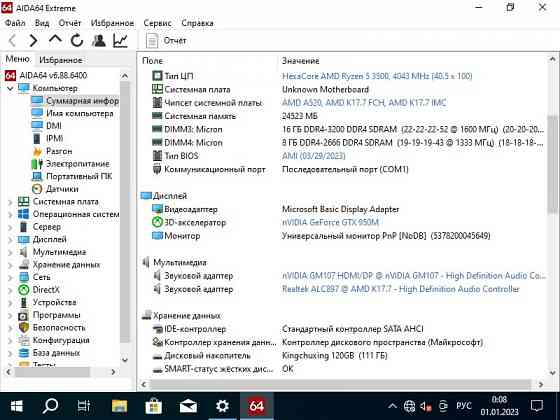This screenshot has height=420, width=560.
Task: Expand the Мультимедиа tree node
Action: pos(10,252)
